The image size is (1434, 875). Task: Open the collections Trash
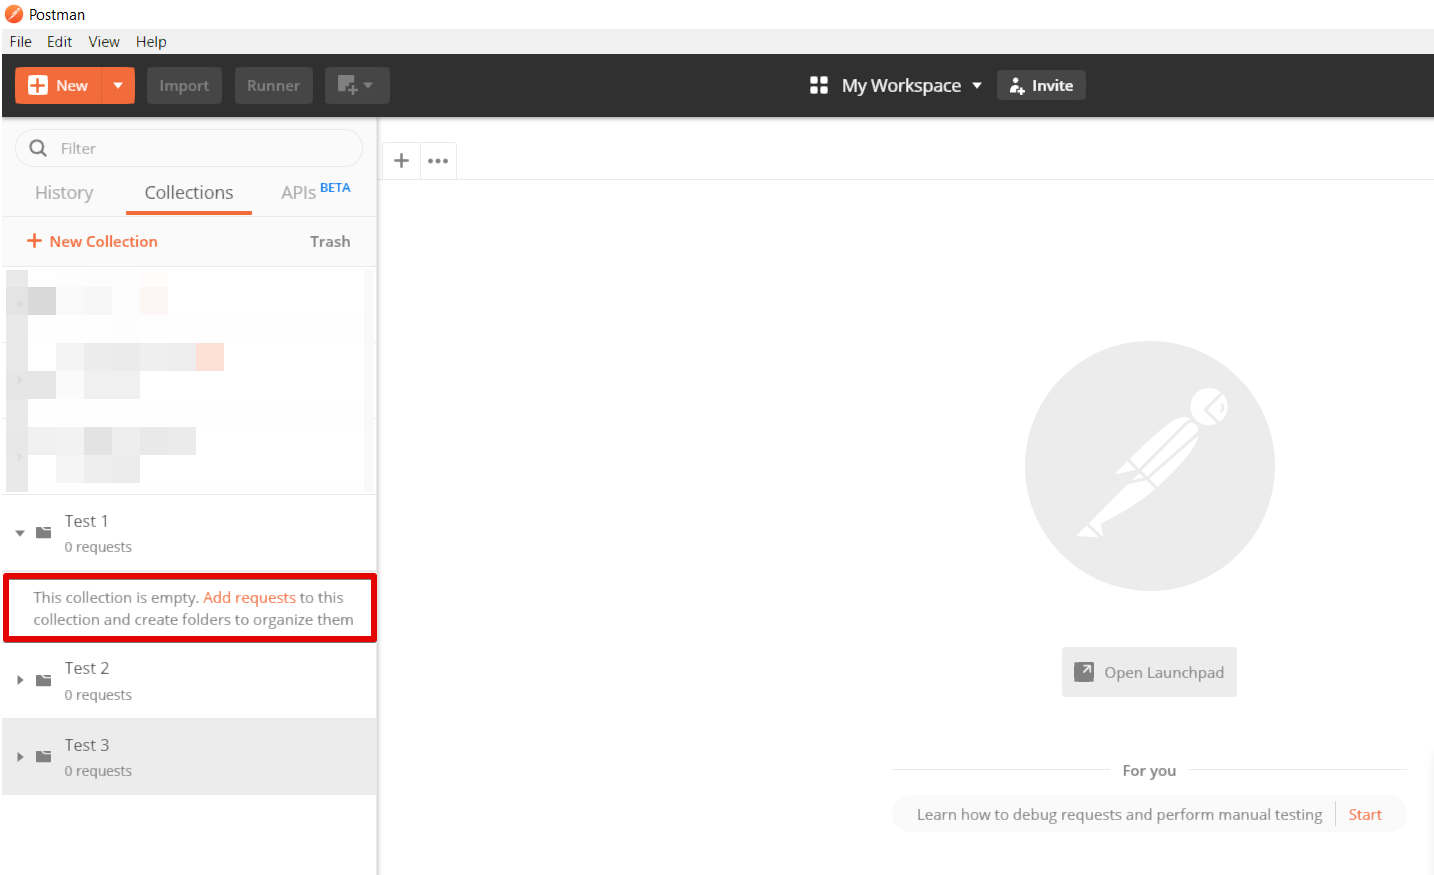330,241
